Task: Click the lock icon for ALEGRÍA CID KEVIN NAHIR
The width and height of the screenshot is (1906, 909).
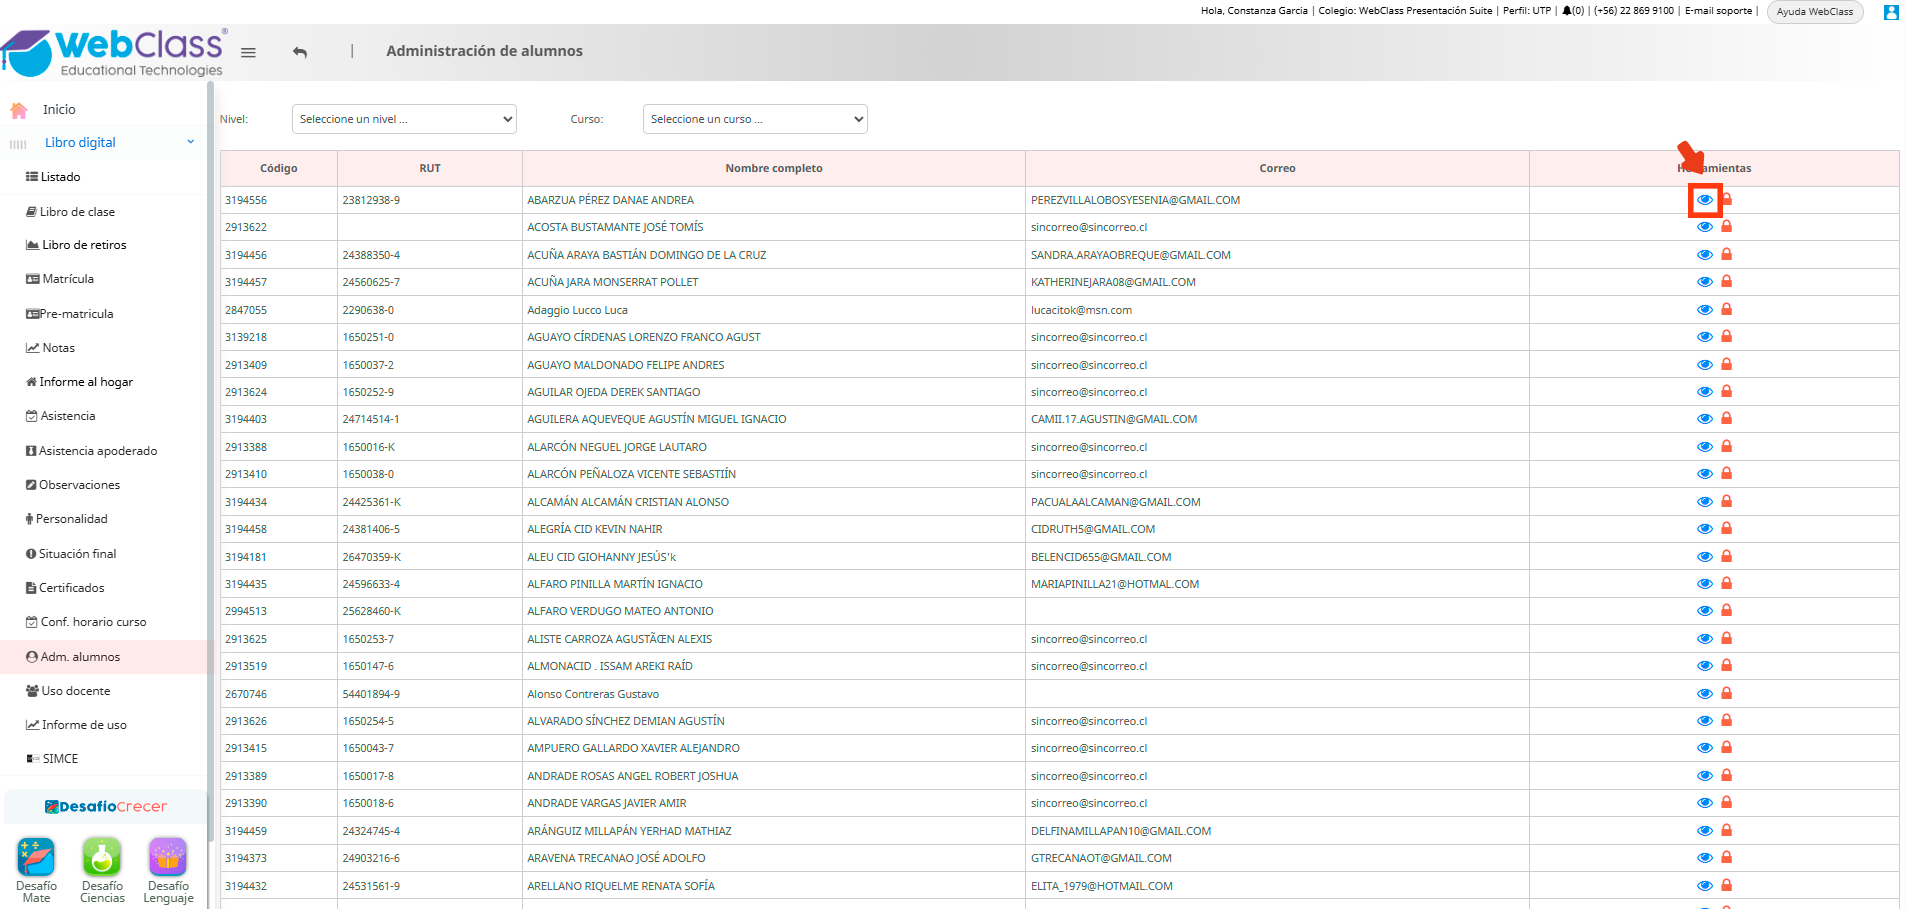Action: point(1726,529)
